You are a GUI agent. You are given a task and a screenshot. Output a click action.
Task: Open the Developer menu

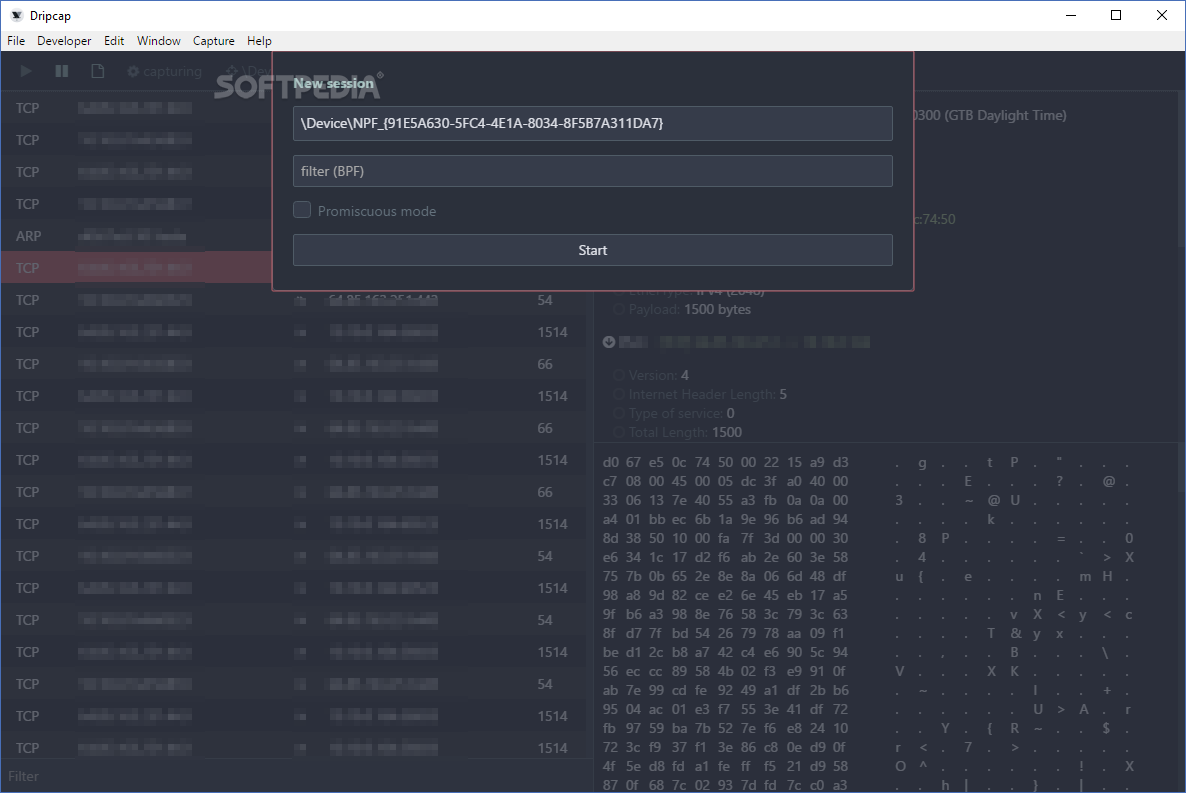pyautogui.click(x=64, y=41)
